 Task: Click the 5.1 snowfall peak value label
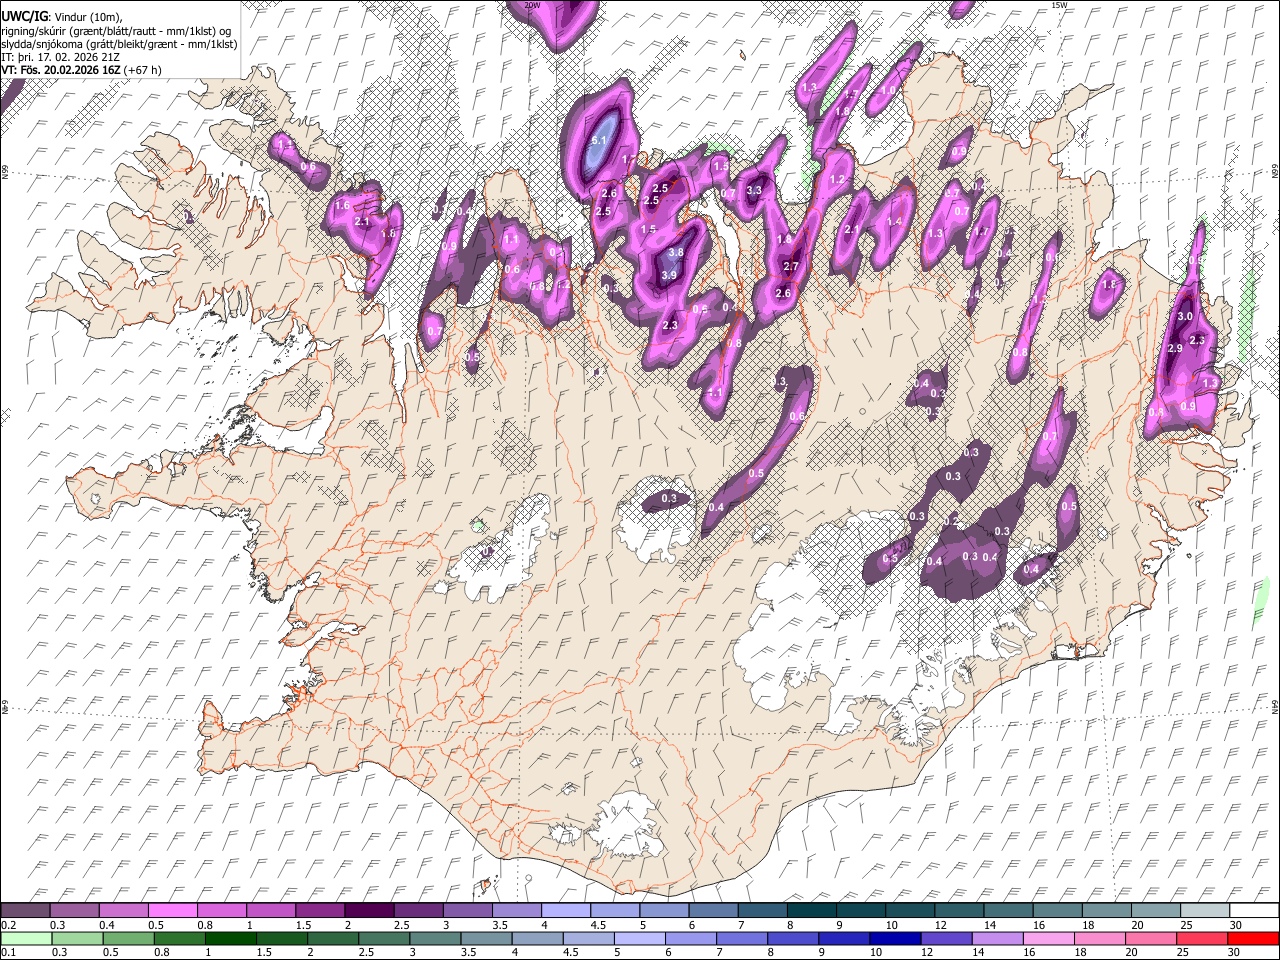pos(600,141)
